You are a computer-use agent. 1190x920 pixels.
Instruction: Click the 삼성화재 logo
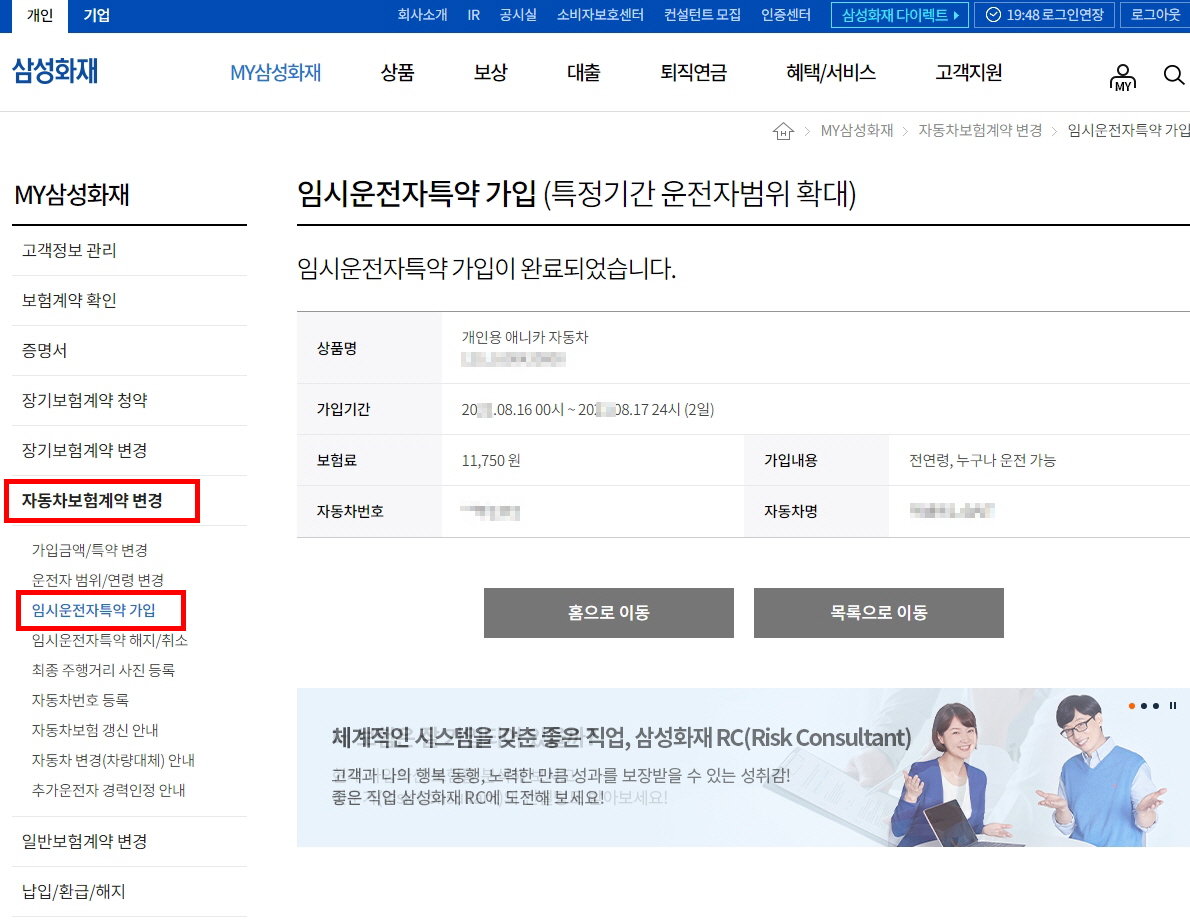click(55, 71)
